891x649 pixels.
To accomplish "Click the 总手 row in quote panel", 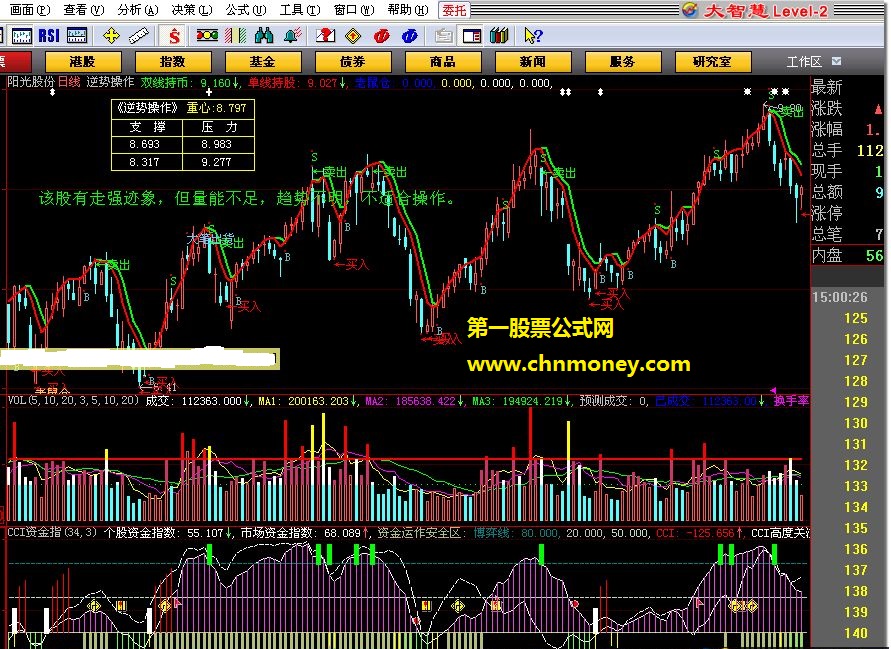I will pyautogui.click(x=847, y=150).
